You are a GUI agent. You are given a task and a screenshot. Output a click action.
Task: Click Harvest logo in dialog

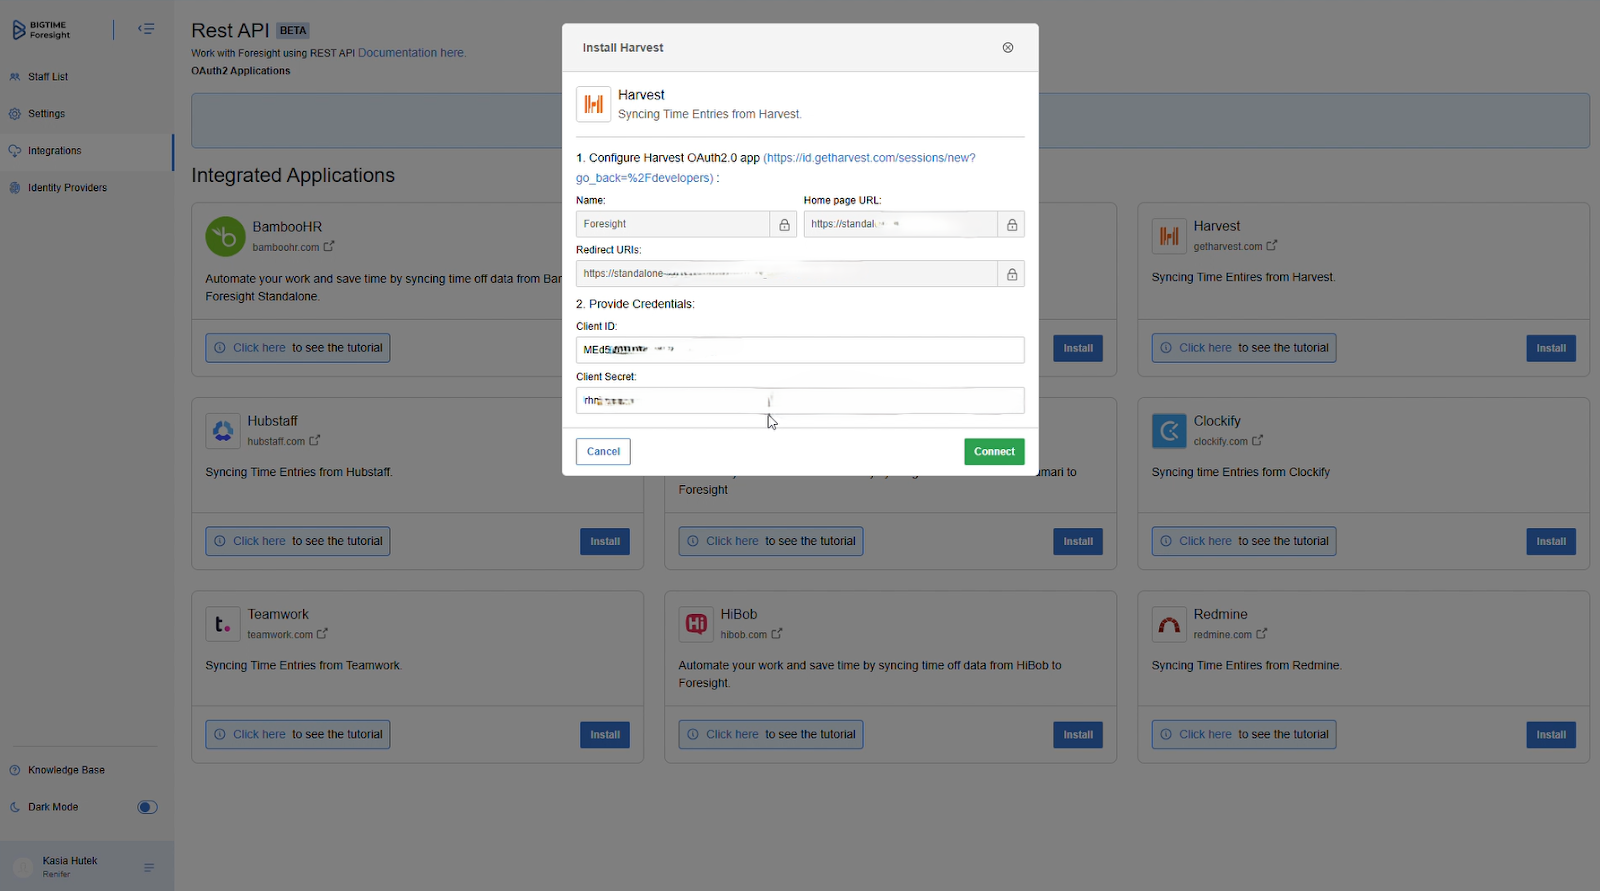coord(594,104)
